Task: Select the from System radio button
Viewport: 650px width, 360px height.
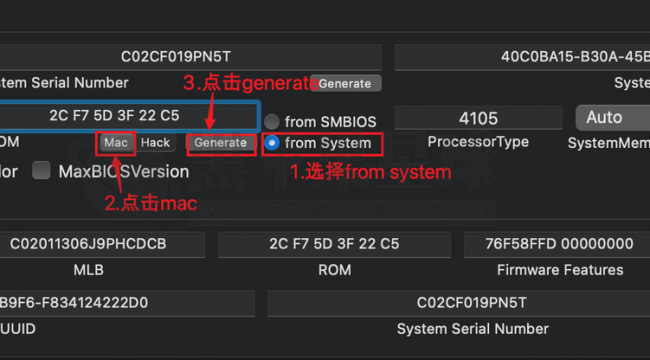Action: [x=272, y=143]
